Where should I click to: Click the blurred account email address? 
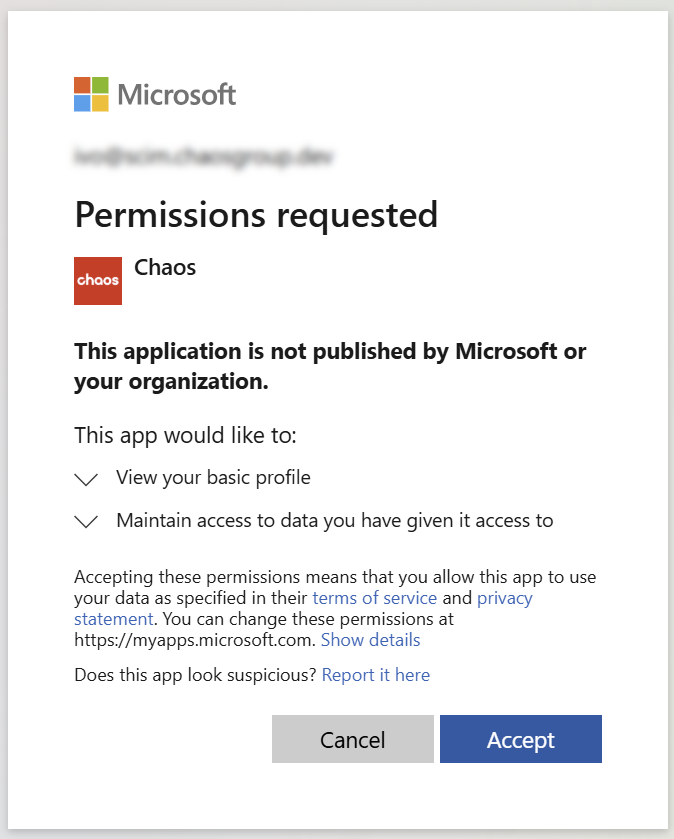pyautogui.click(x=203, y=156)
